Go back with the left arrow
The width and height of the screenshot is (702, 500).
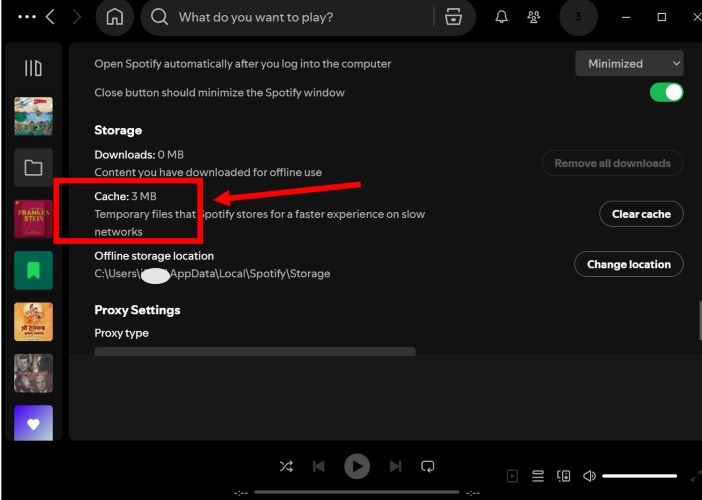(51, 17)
